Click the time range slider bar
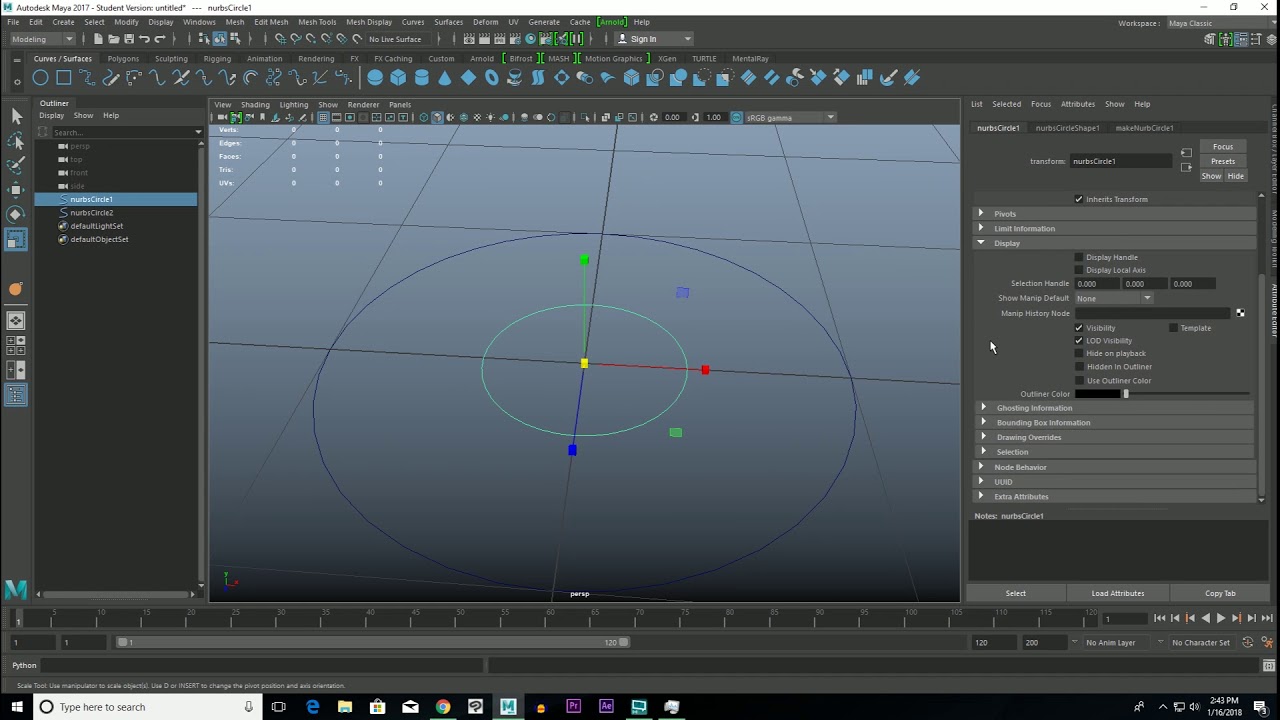 [373, 643]
